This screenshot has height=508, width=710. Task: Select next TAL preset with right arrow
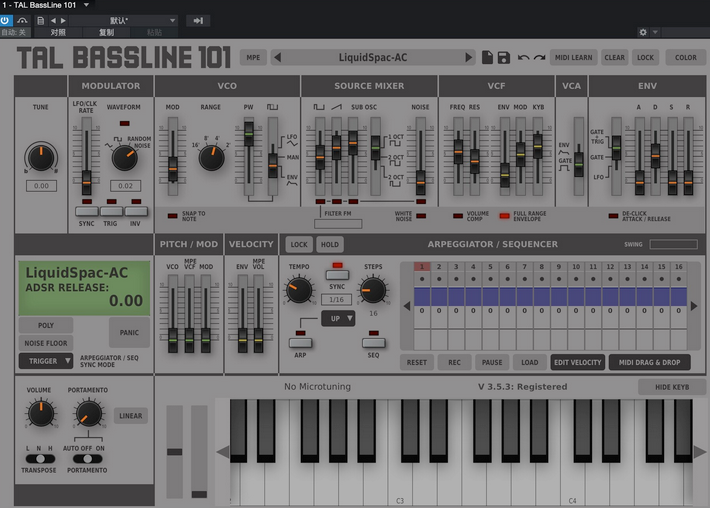pos(469,58)
